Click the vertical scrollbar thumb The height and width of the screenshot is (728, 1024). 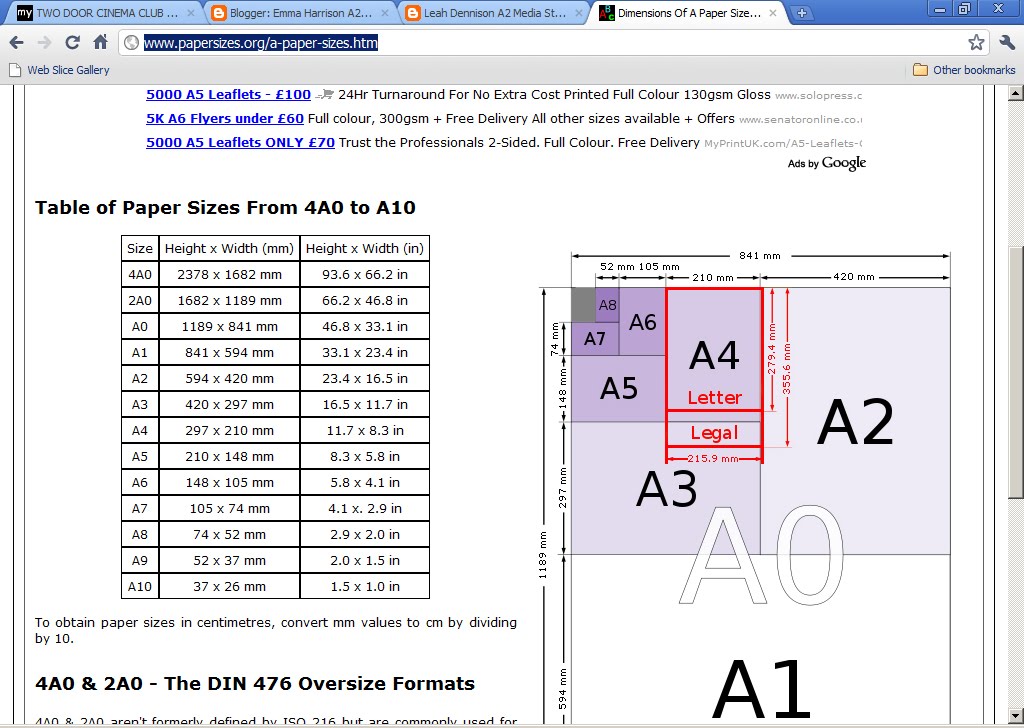click(x=1016, y=373)
